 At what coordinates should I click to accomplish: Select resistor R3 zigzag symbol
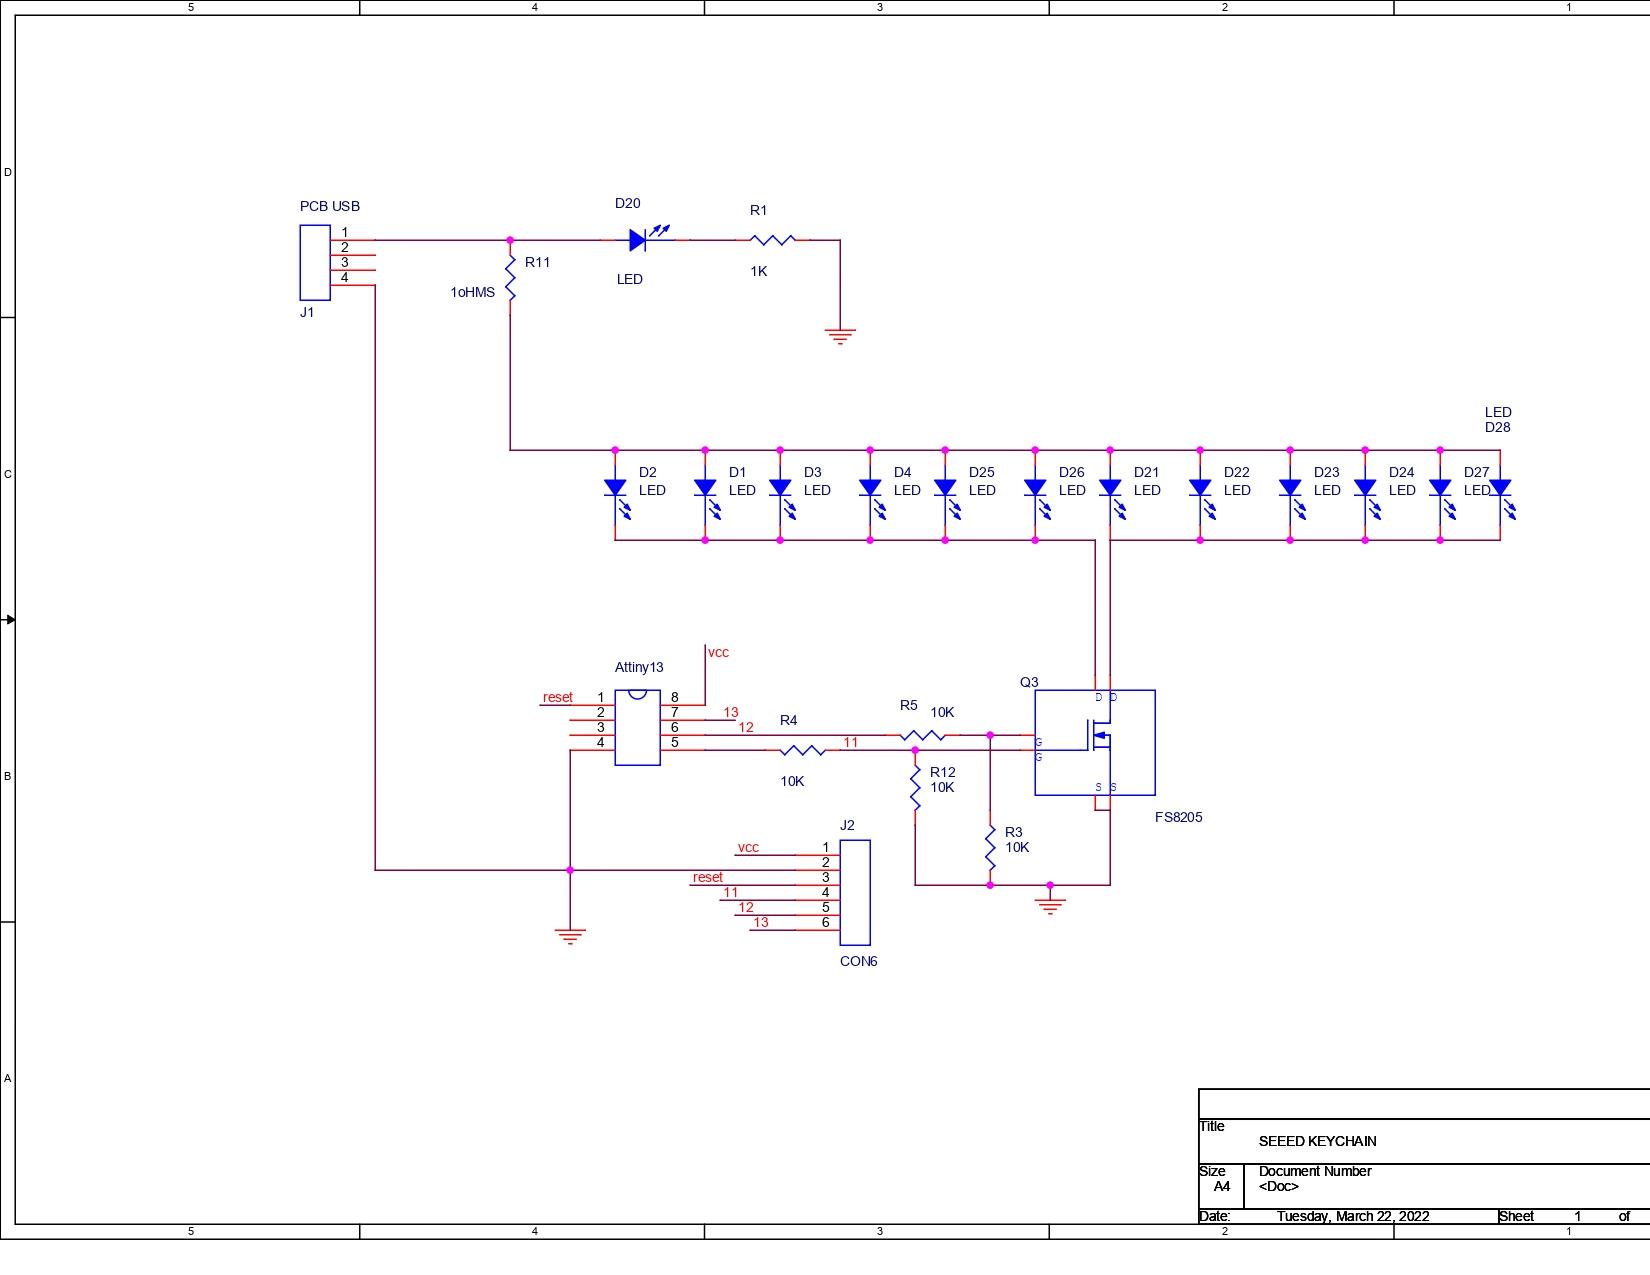[990, 848]
